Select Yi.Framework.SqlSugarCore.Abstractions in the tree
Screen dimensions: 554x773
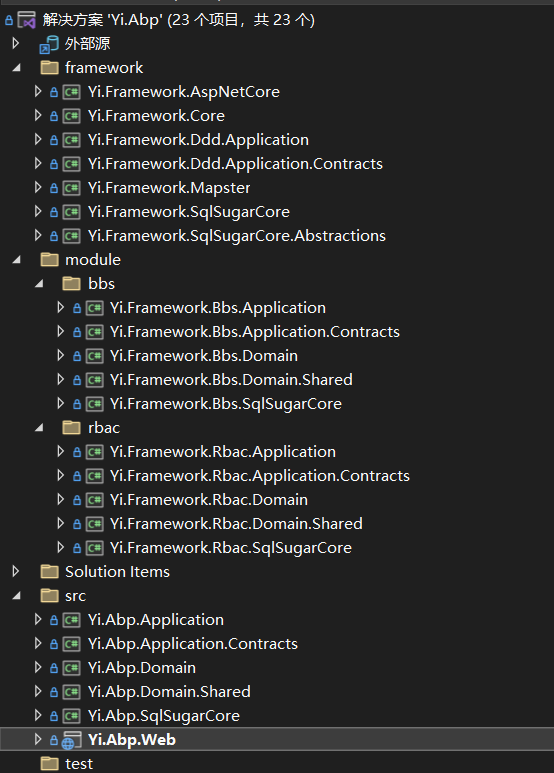pyautogui.click(x=237, y=236)
